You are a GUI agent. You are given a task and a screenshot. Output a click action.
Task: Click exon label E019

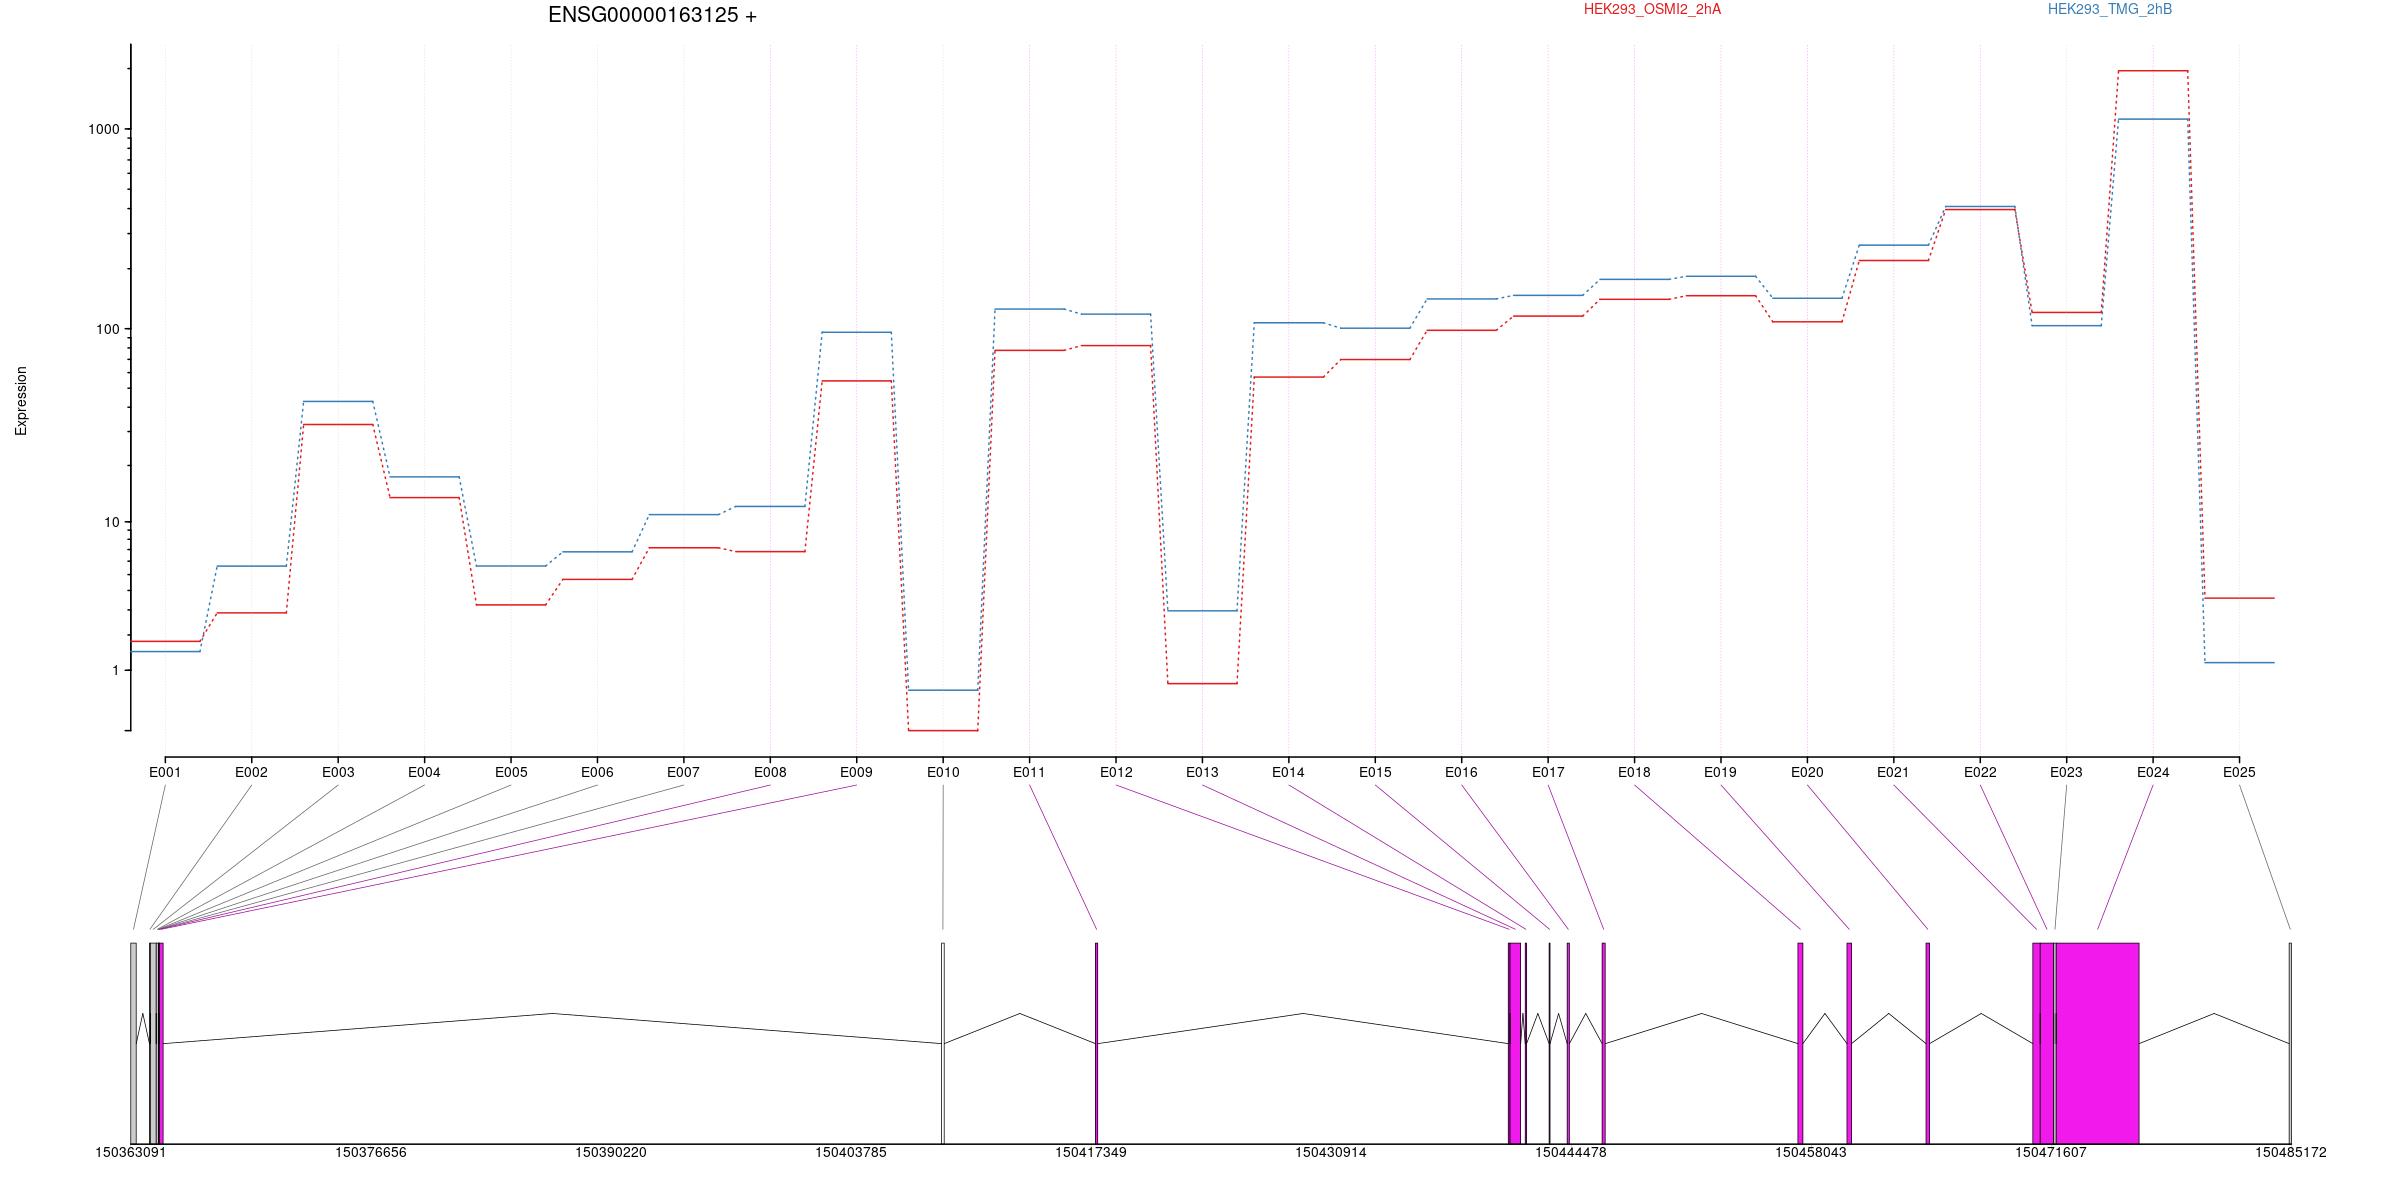coord(1720,772)
